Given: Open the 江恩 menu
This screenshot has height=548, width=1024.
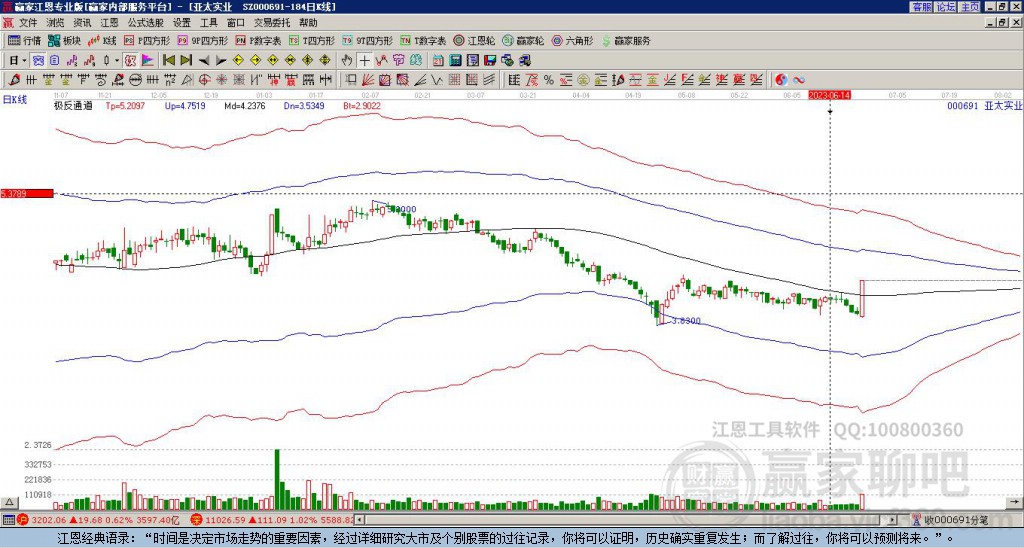Looking at the screenshot, I should 109,23.
